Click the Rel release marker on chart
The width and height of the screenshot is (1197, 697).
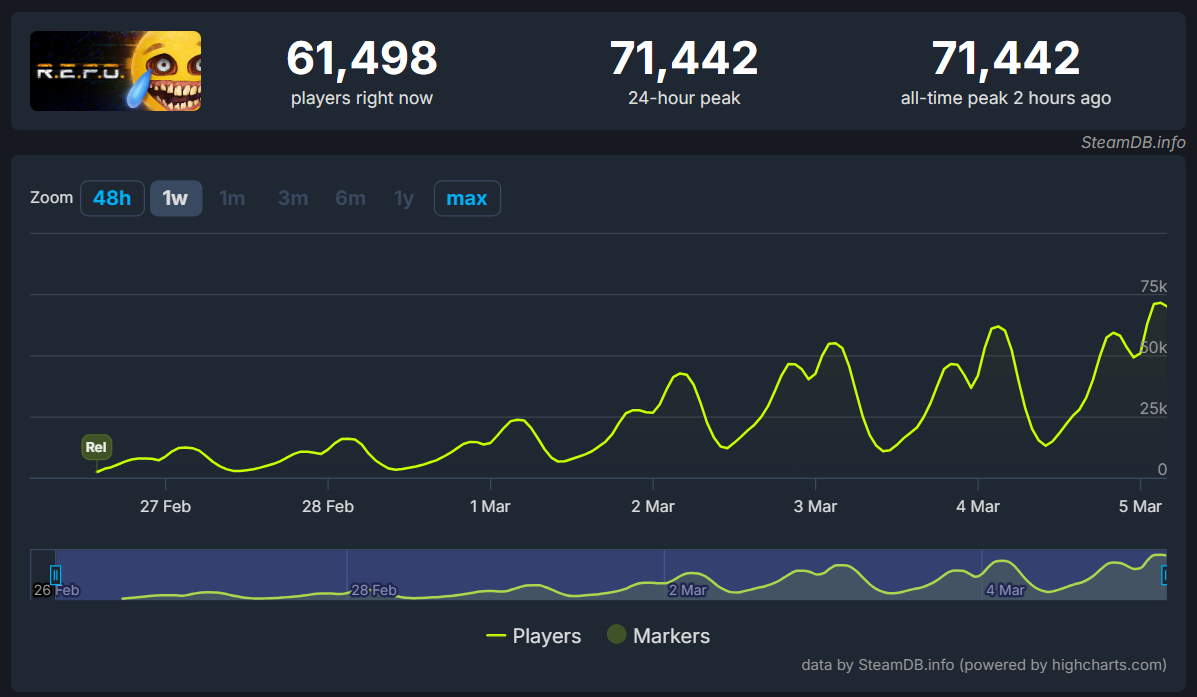[96, 447]
